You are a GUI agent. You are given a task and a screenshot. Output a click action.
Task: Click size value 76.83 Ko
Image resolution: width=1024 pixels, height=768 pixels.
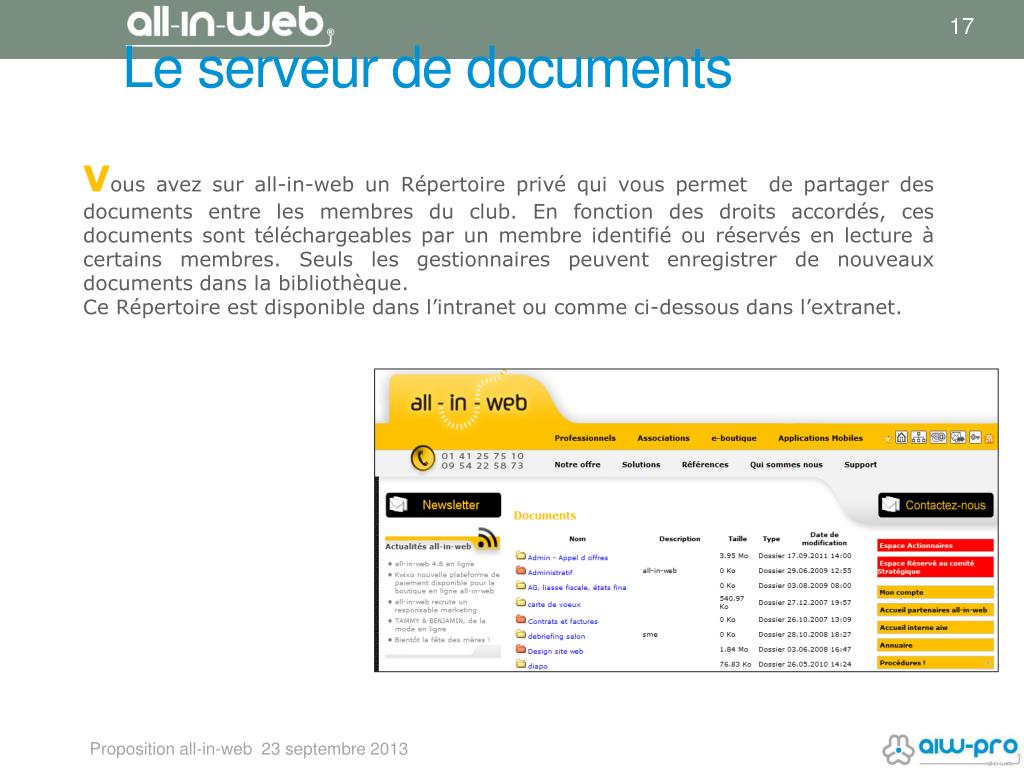click(735, 664)
